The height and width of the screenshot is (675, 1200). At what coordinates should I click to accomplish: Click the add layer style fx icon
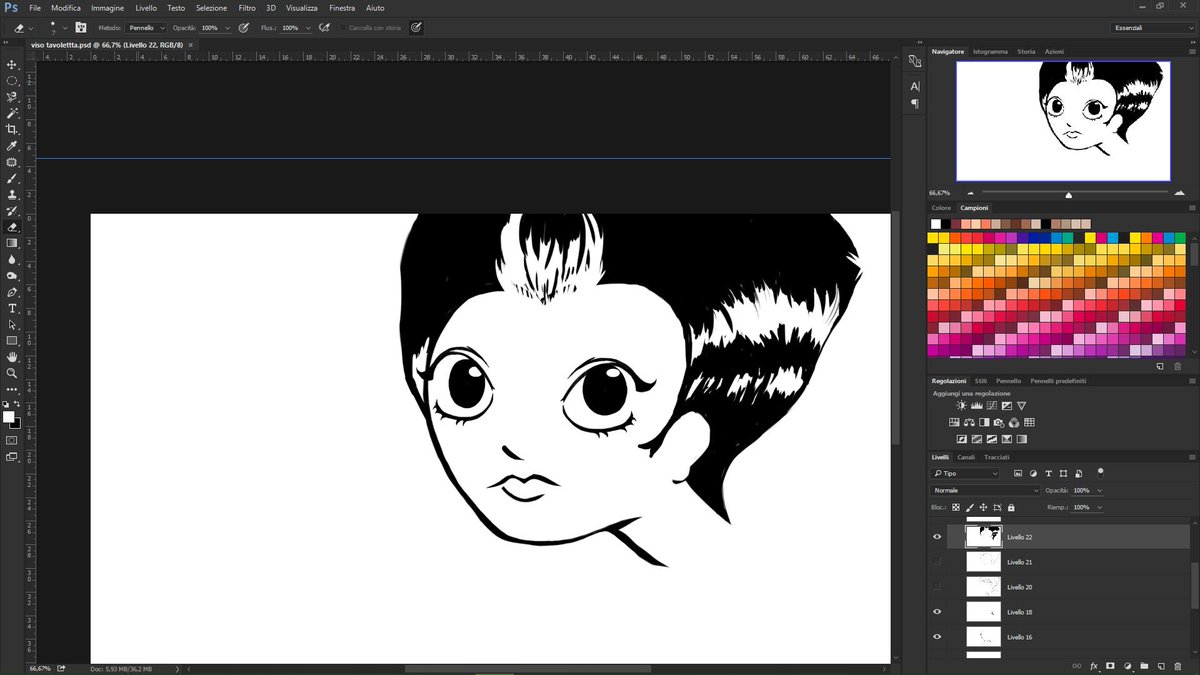click(1094, 665)
